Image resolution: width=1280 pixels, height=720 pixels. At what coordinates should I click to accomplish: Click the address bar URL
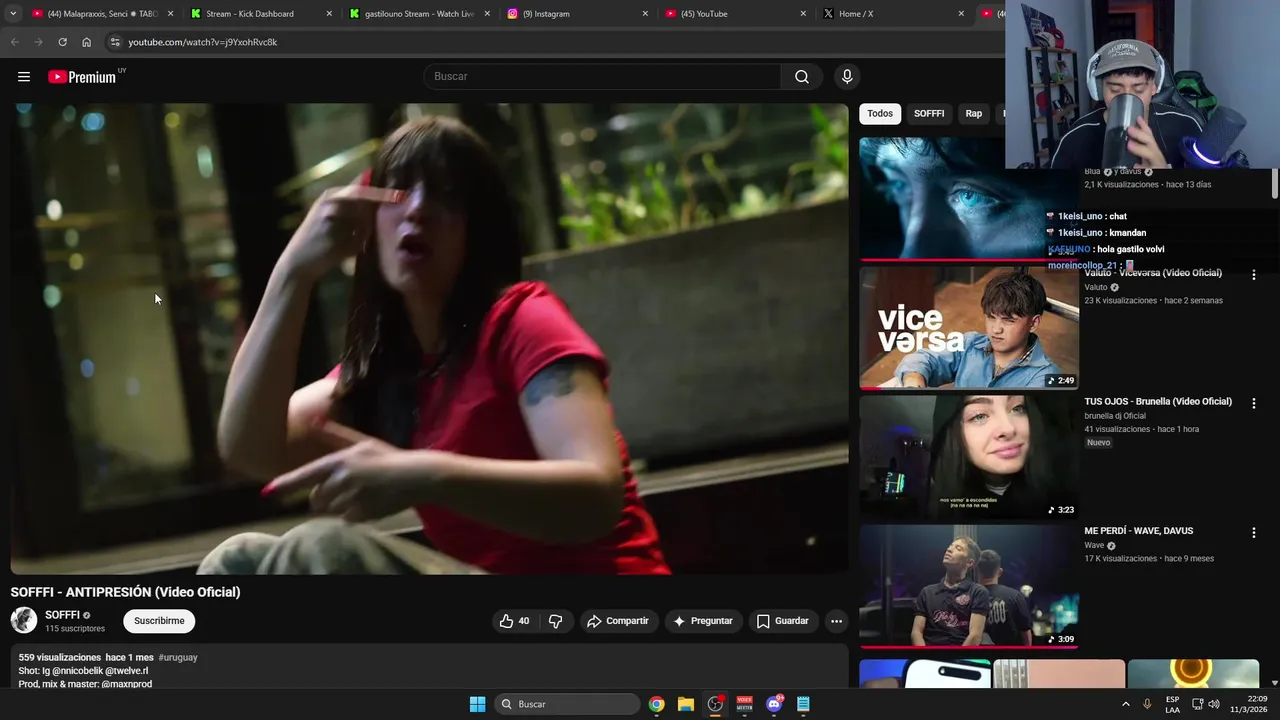(x=203, y=42)
